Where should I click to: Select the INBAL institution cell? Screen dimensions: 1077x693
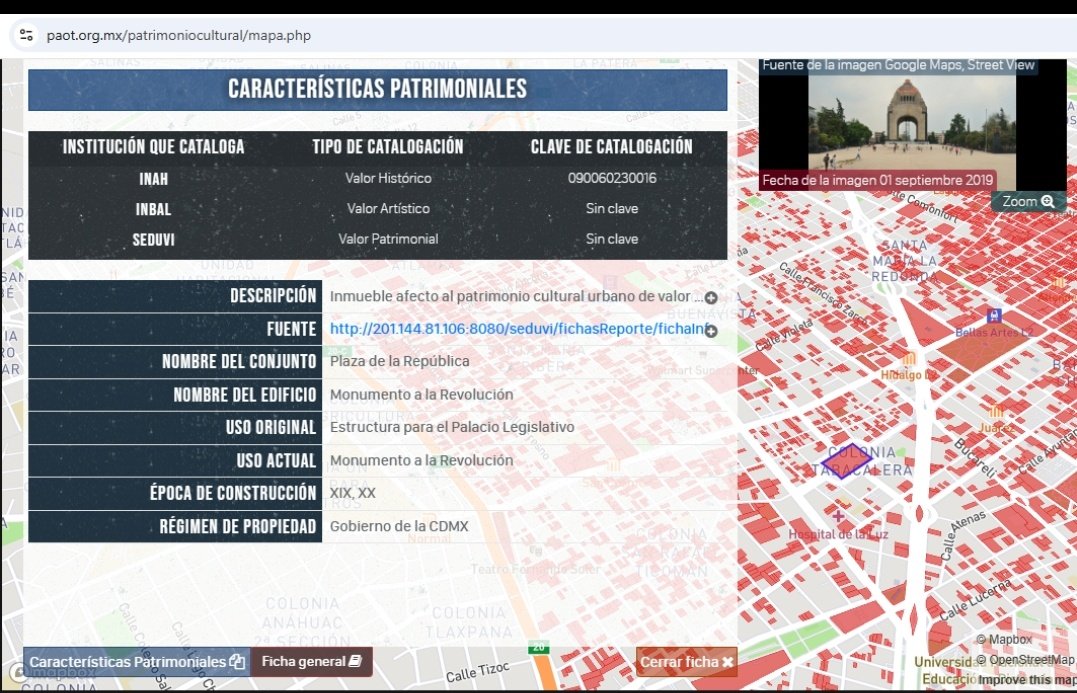pos(153,209)
